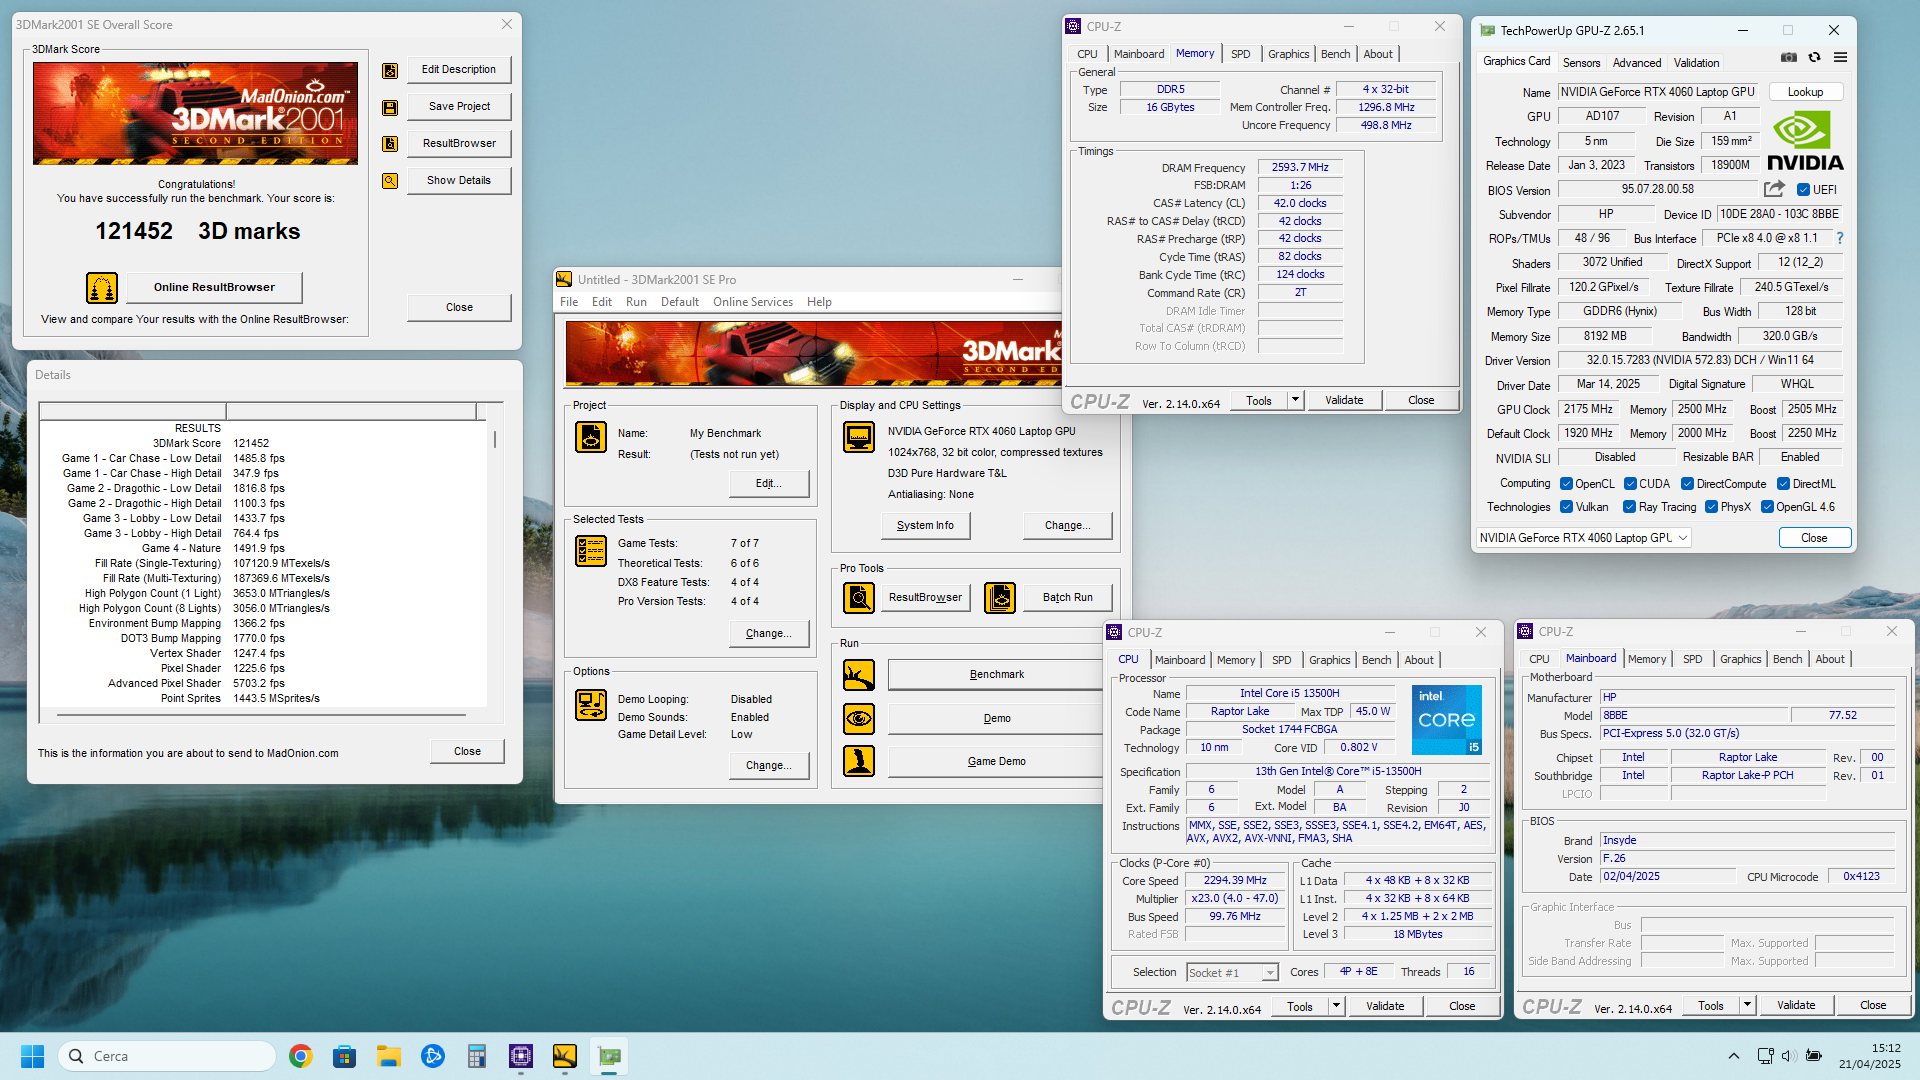1920x1080 pixels.
Task: Click the Intel Core i5 badge in CPU-Z
Action: pyautogui.click(x=1446, y=720)
